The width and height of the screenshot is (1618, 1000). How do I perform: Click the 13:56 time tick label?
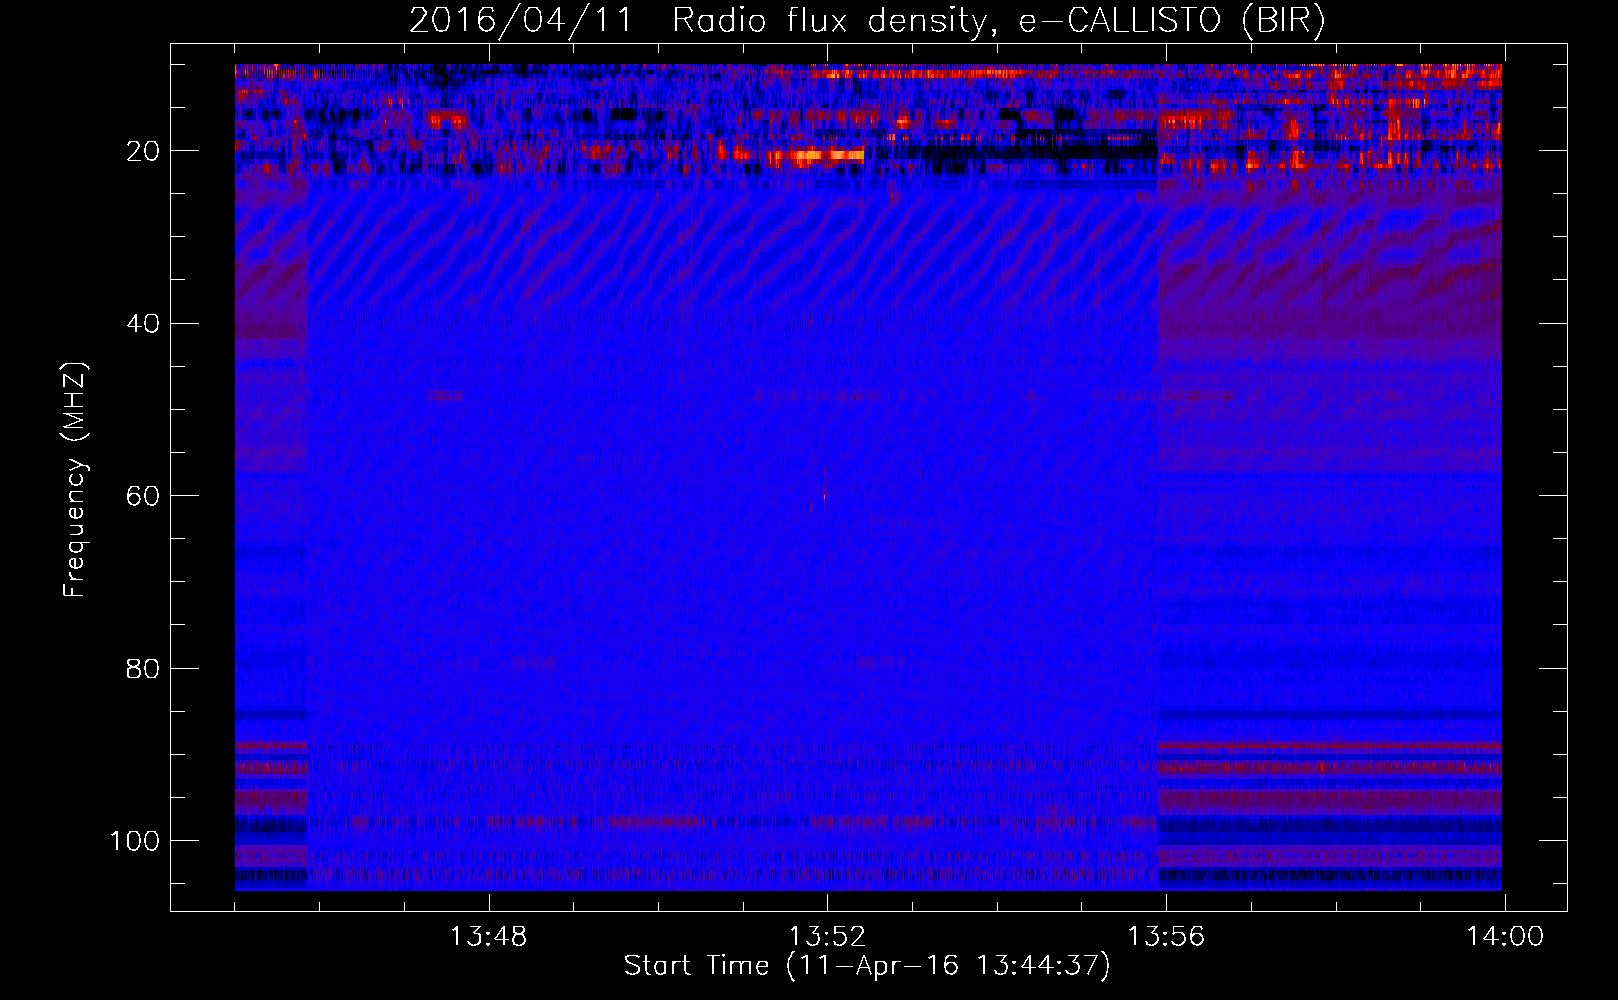pos(1166,937)
